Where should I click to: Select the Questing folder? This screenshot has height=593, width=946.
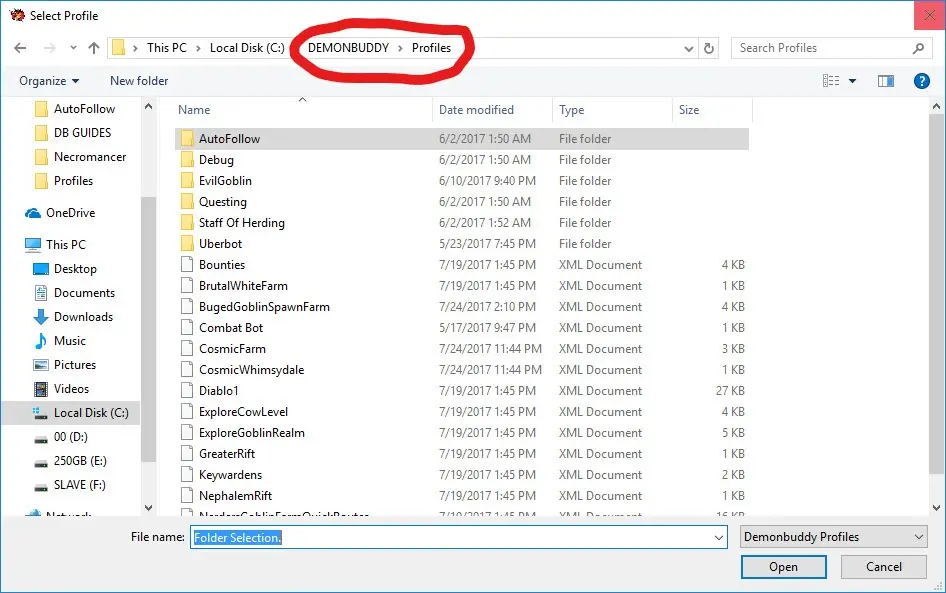click(462, 202)
